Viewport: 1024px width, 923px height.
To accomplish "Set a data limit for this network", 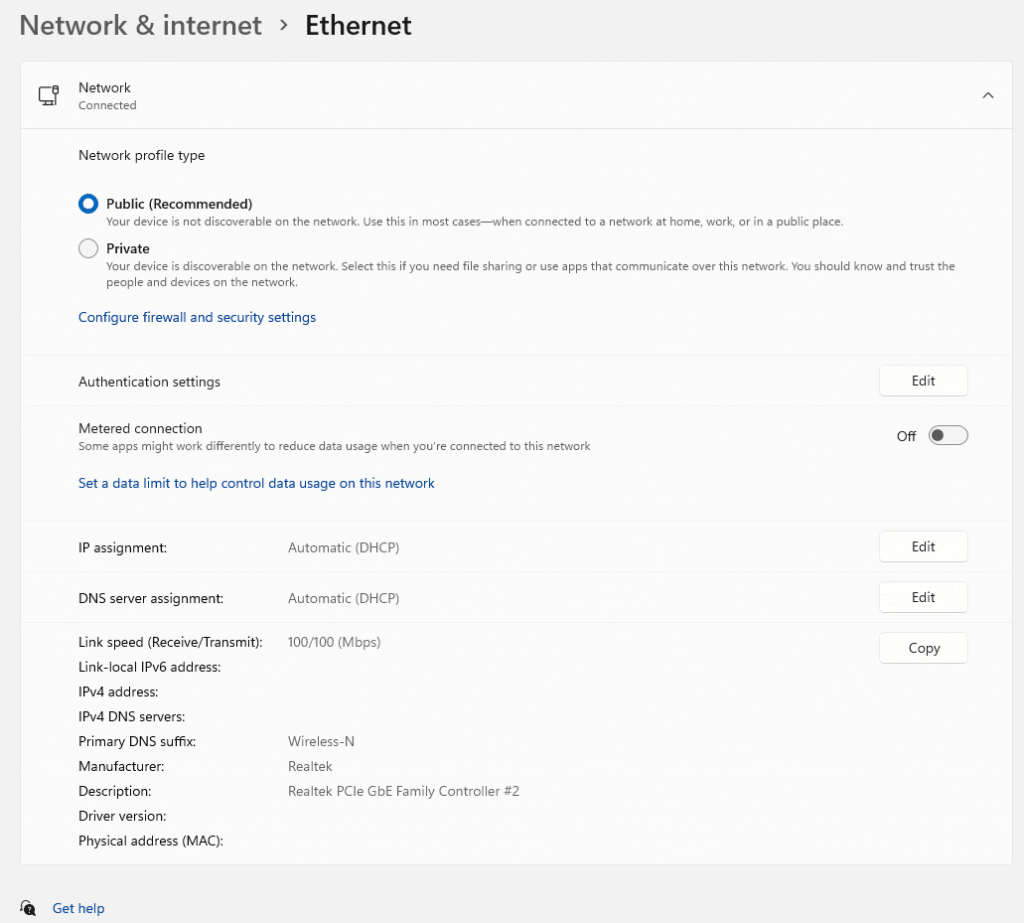I will coord(256,483).
